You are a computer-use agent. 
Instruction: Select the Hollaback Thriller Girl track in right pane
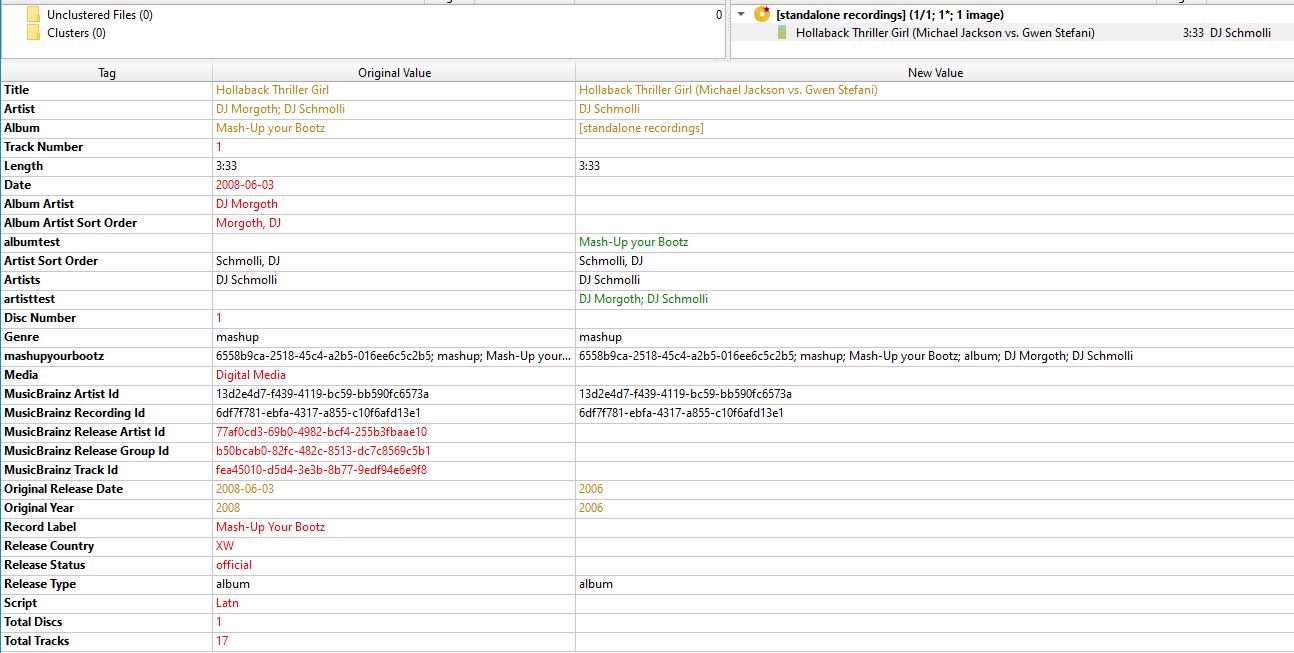[944, 33]
